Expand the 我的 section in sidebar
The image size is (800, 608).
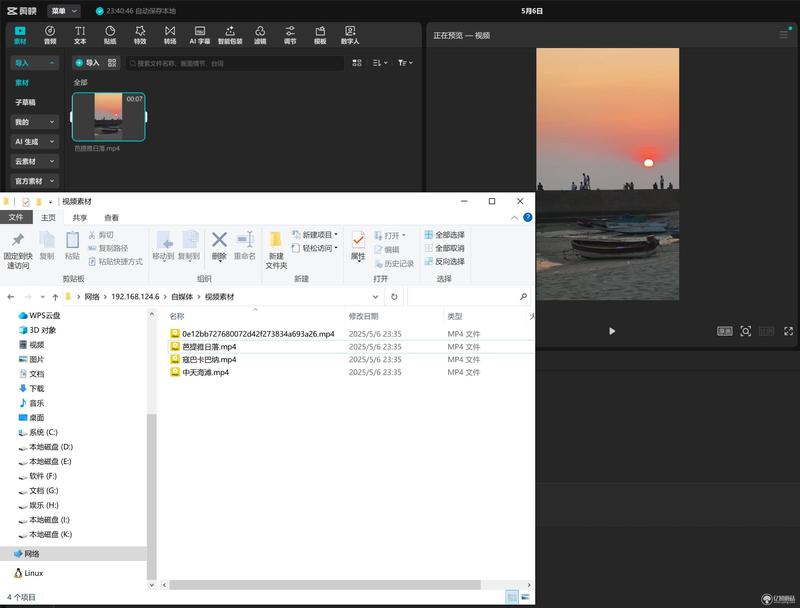[34, 122]
